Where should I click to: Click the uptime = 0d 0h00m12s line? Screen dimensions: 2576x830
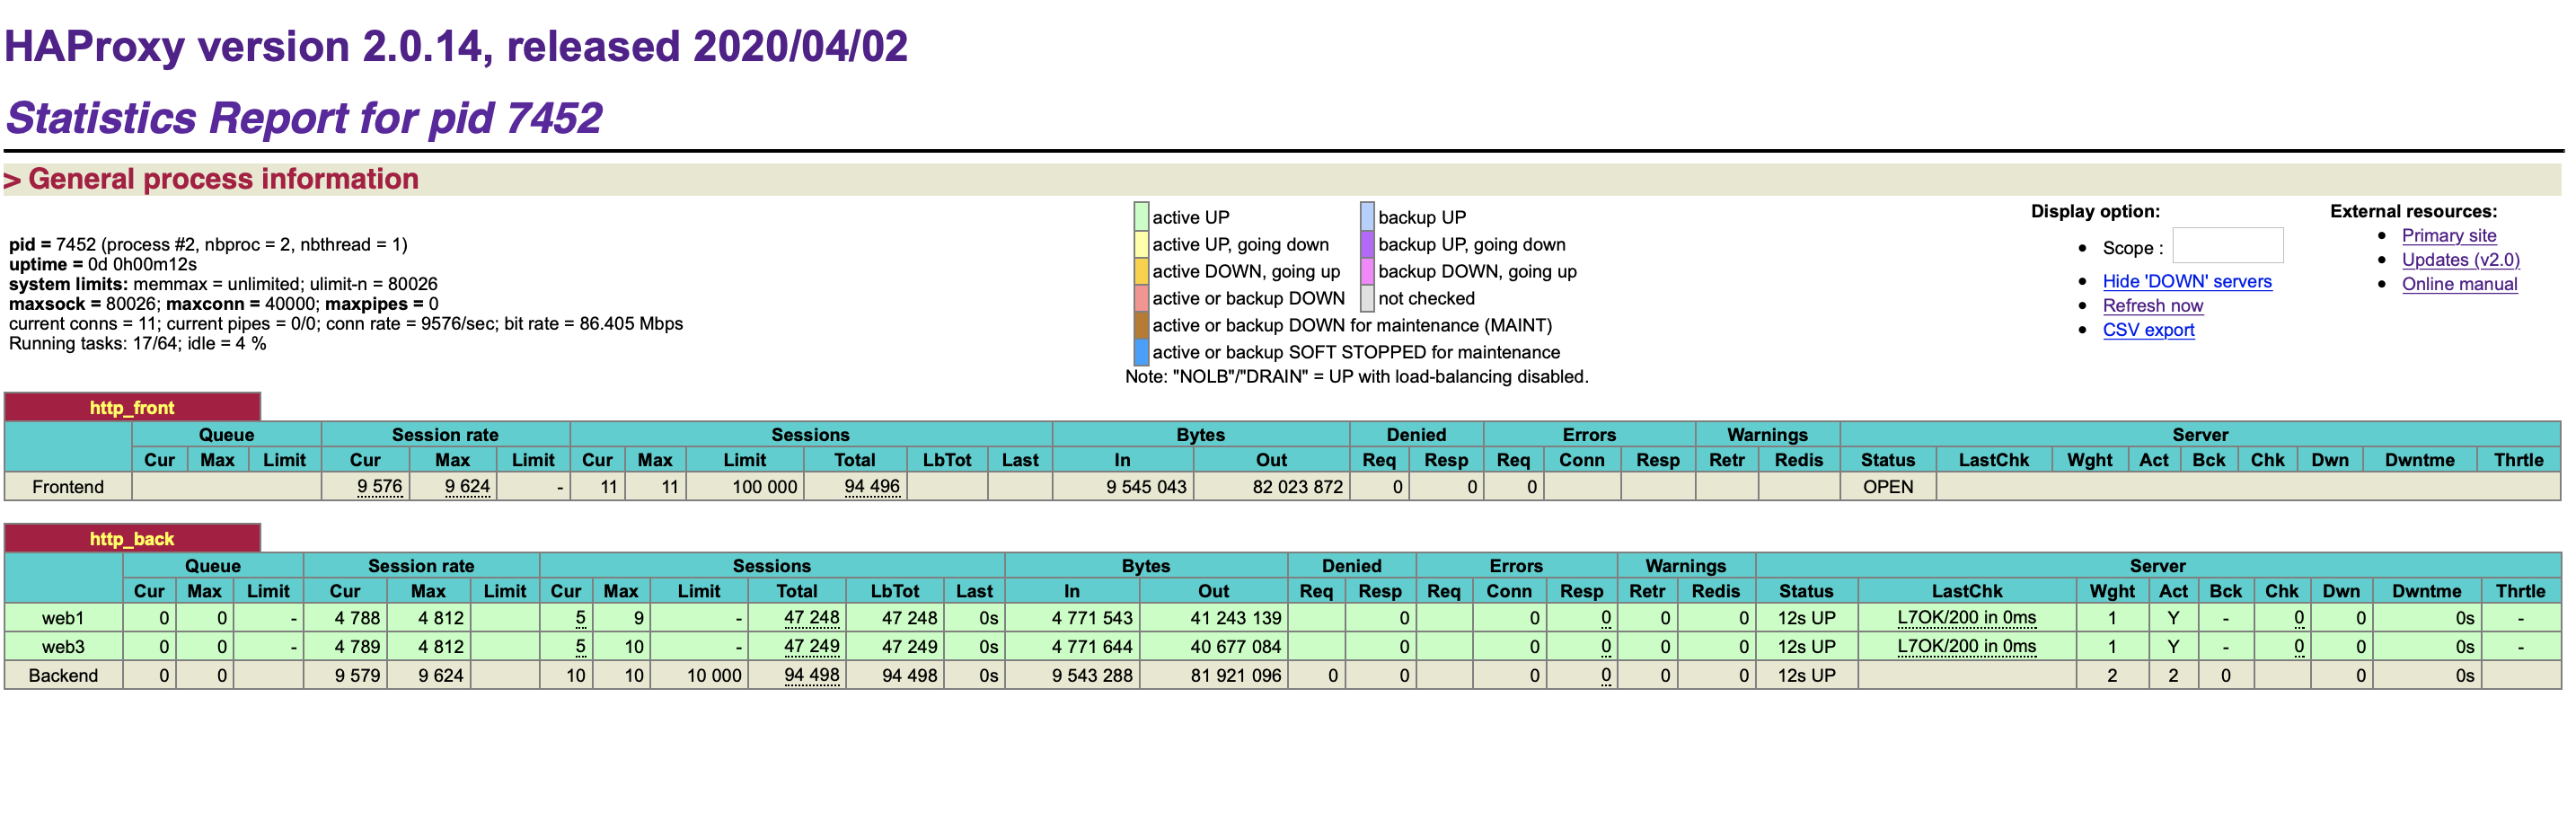tap(103, 264)
